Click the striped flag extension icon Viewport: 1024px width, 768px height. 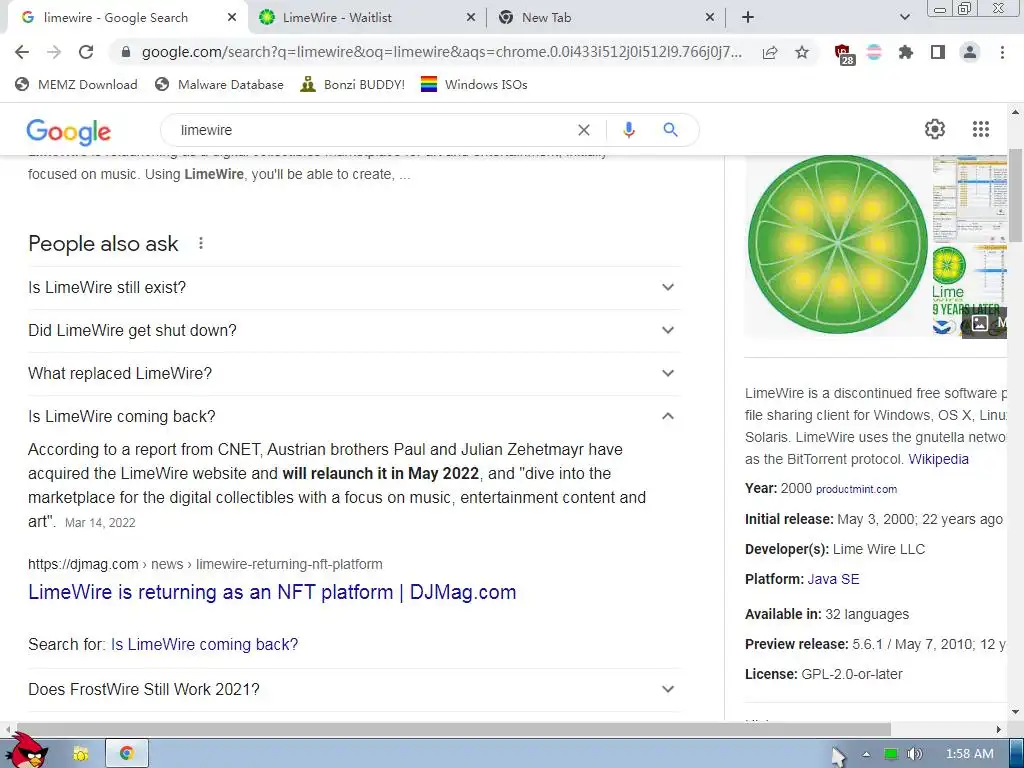pos(874,52)
